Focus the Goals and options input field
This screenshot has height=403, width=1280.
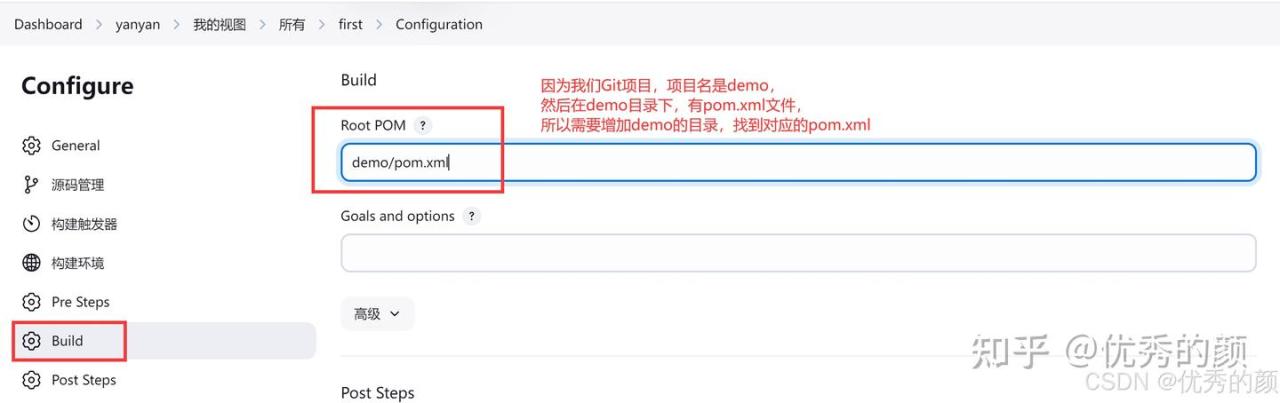click(x=797, y=253)
